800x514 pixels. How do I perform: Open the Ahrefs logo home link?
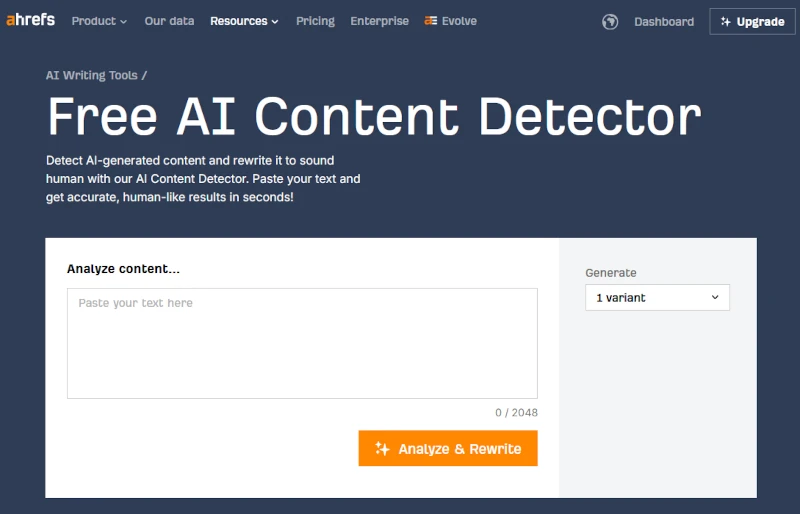pyautogui.click(x=31, y=20)
